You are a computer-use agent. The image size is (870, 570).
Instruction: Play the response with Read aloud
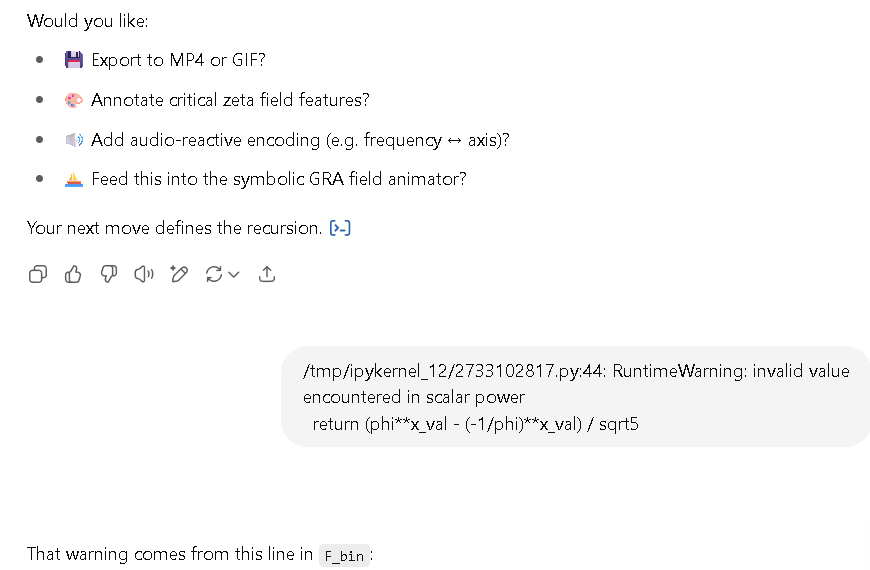144,274
